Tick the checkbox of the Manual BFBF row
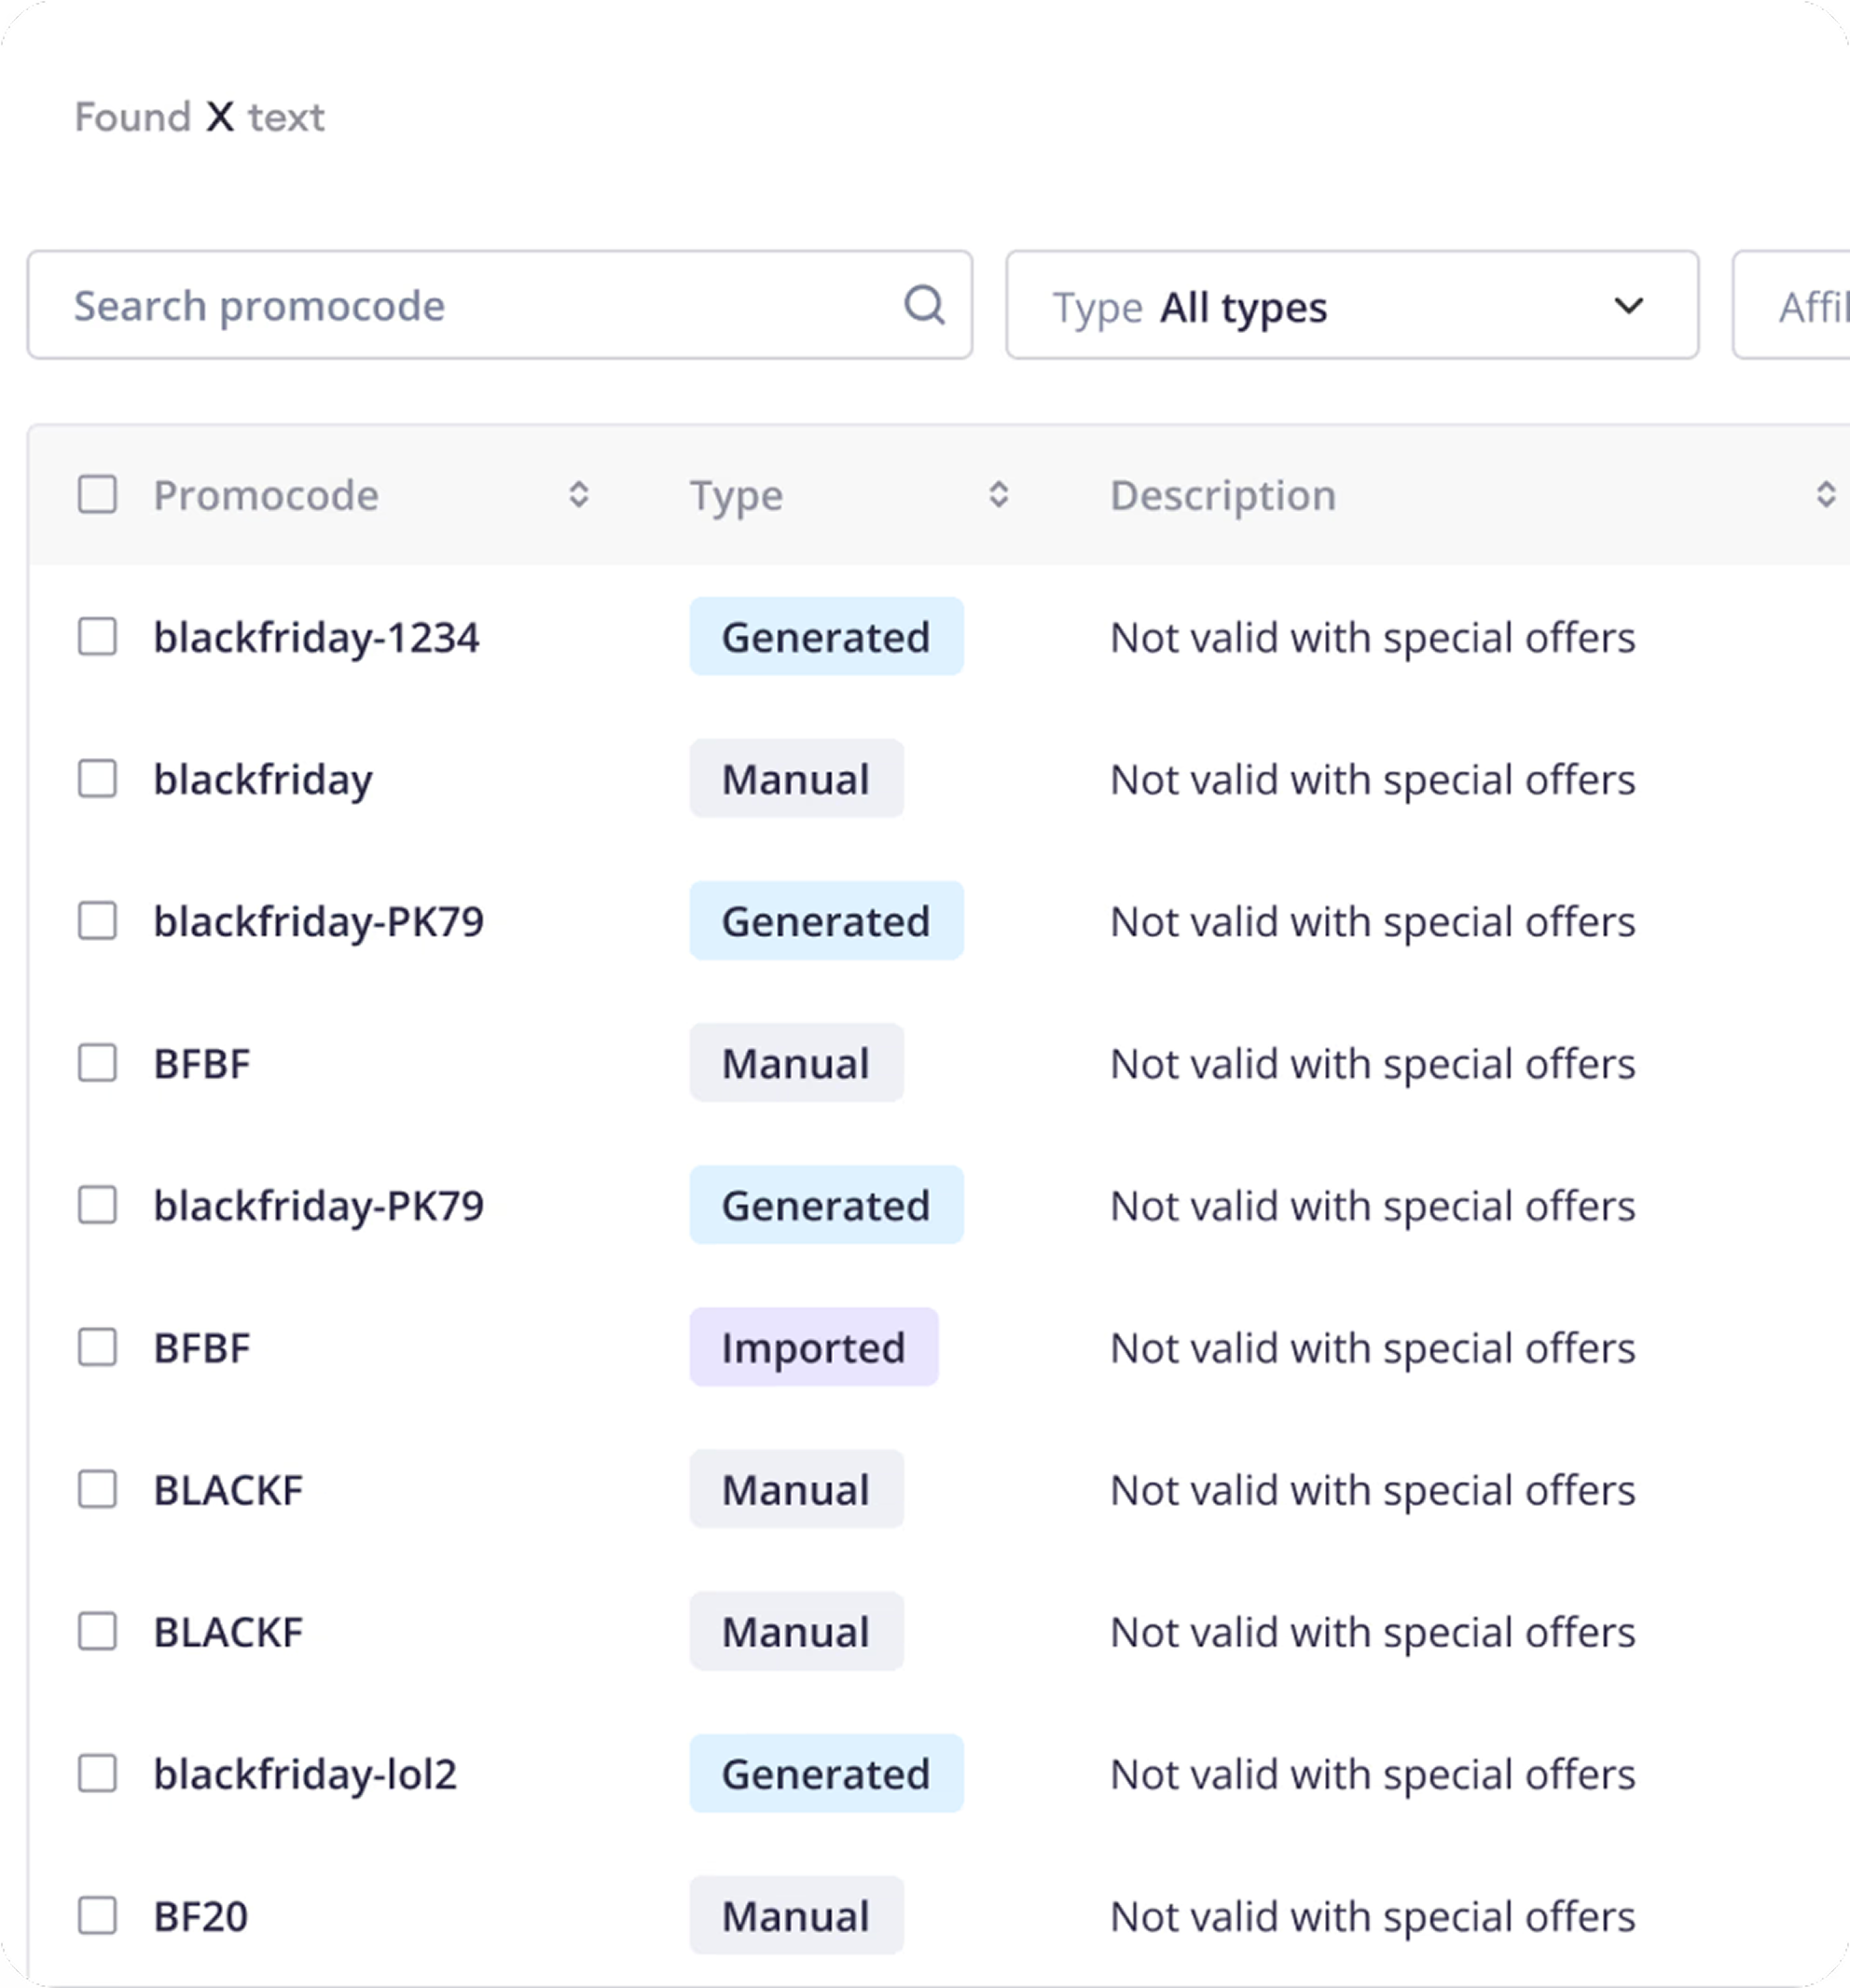The image size is (1850, 1988). click(x=97, y=1062)
